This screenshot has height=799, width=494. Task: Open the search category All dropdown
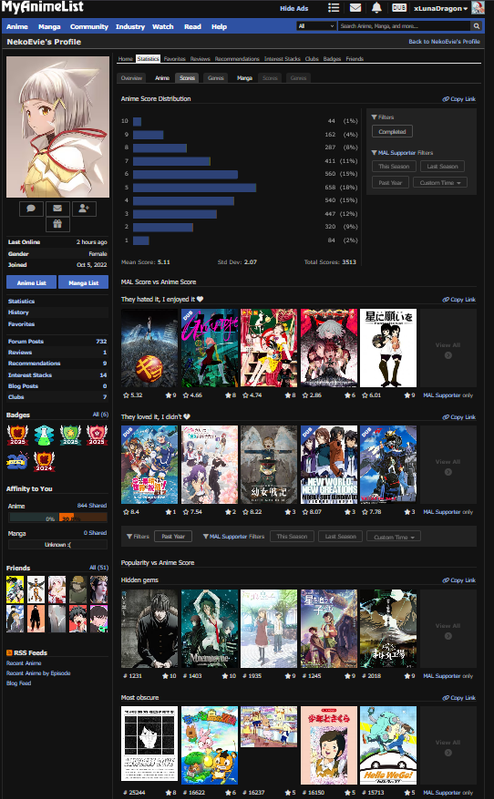click(316, 26)
